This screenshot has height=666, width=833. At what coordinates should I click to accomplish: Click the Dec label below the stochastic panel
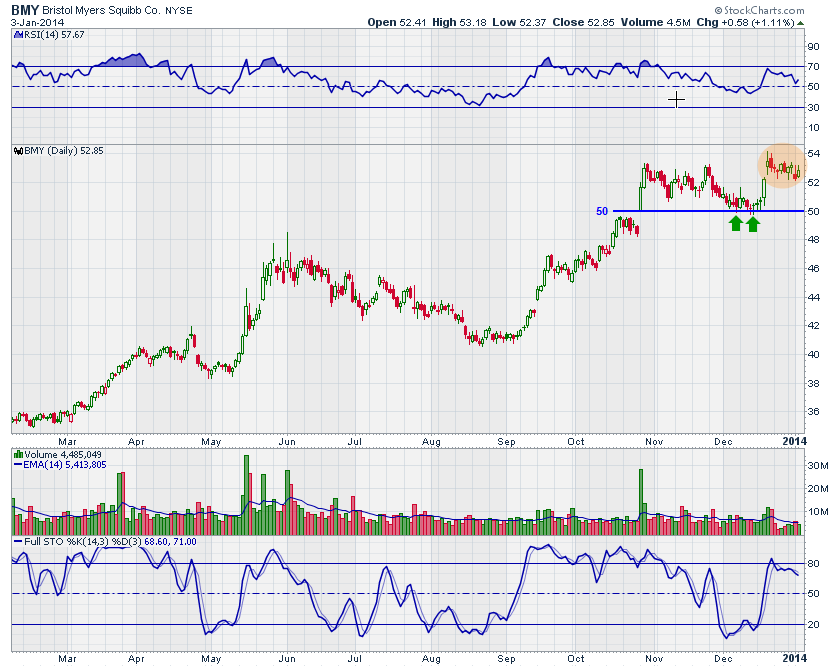click(x=723, y=659)
